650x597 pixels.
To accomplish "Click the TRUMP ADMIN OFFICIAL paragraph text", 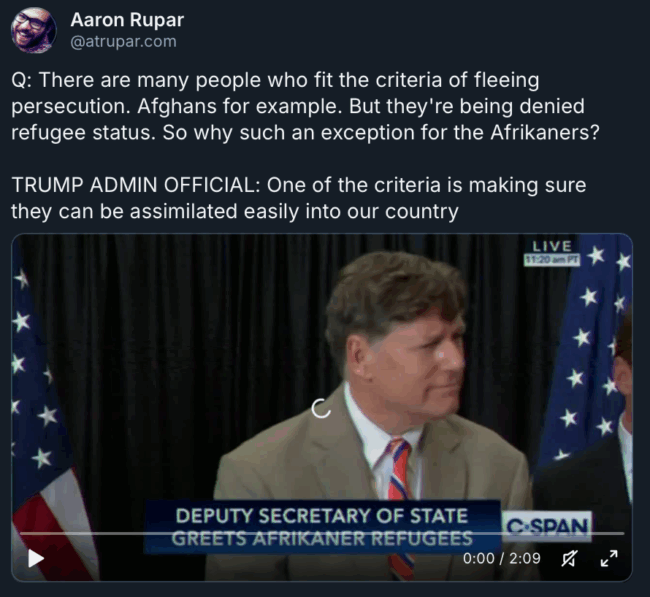I will pos(298,198).
